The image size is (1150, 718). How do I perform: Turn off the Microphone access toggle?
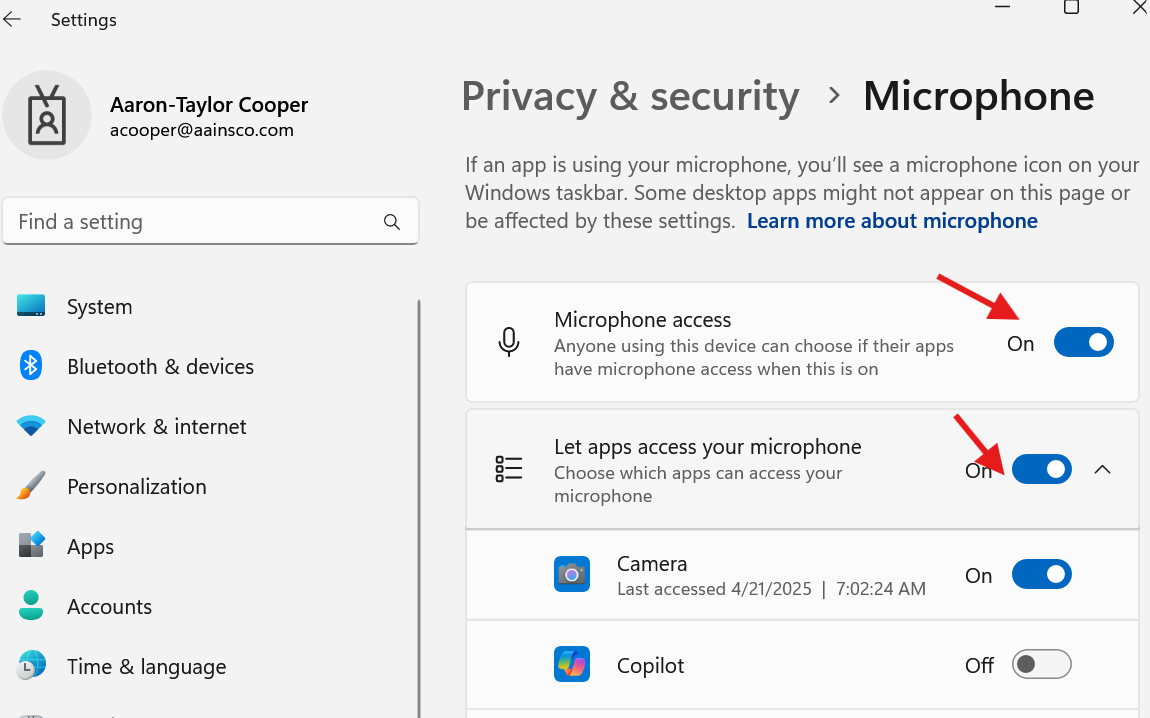[x=1083, y=343]
